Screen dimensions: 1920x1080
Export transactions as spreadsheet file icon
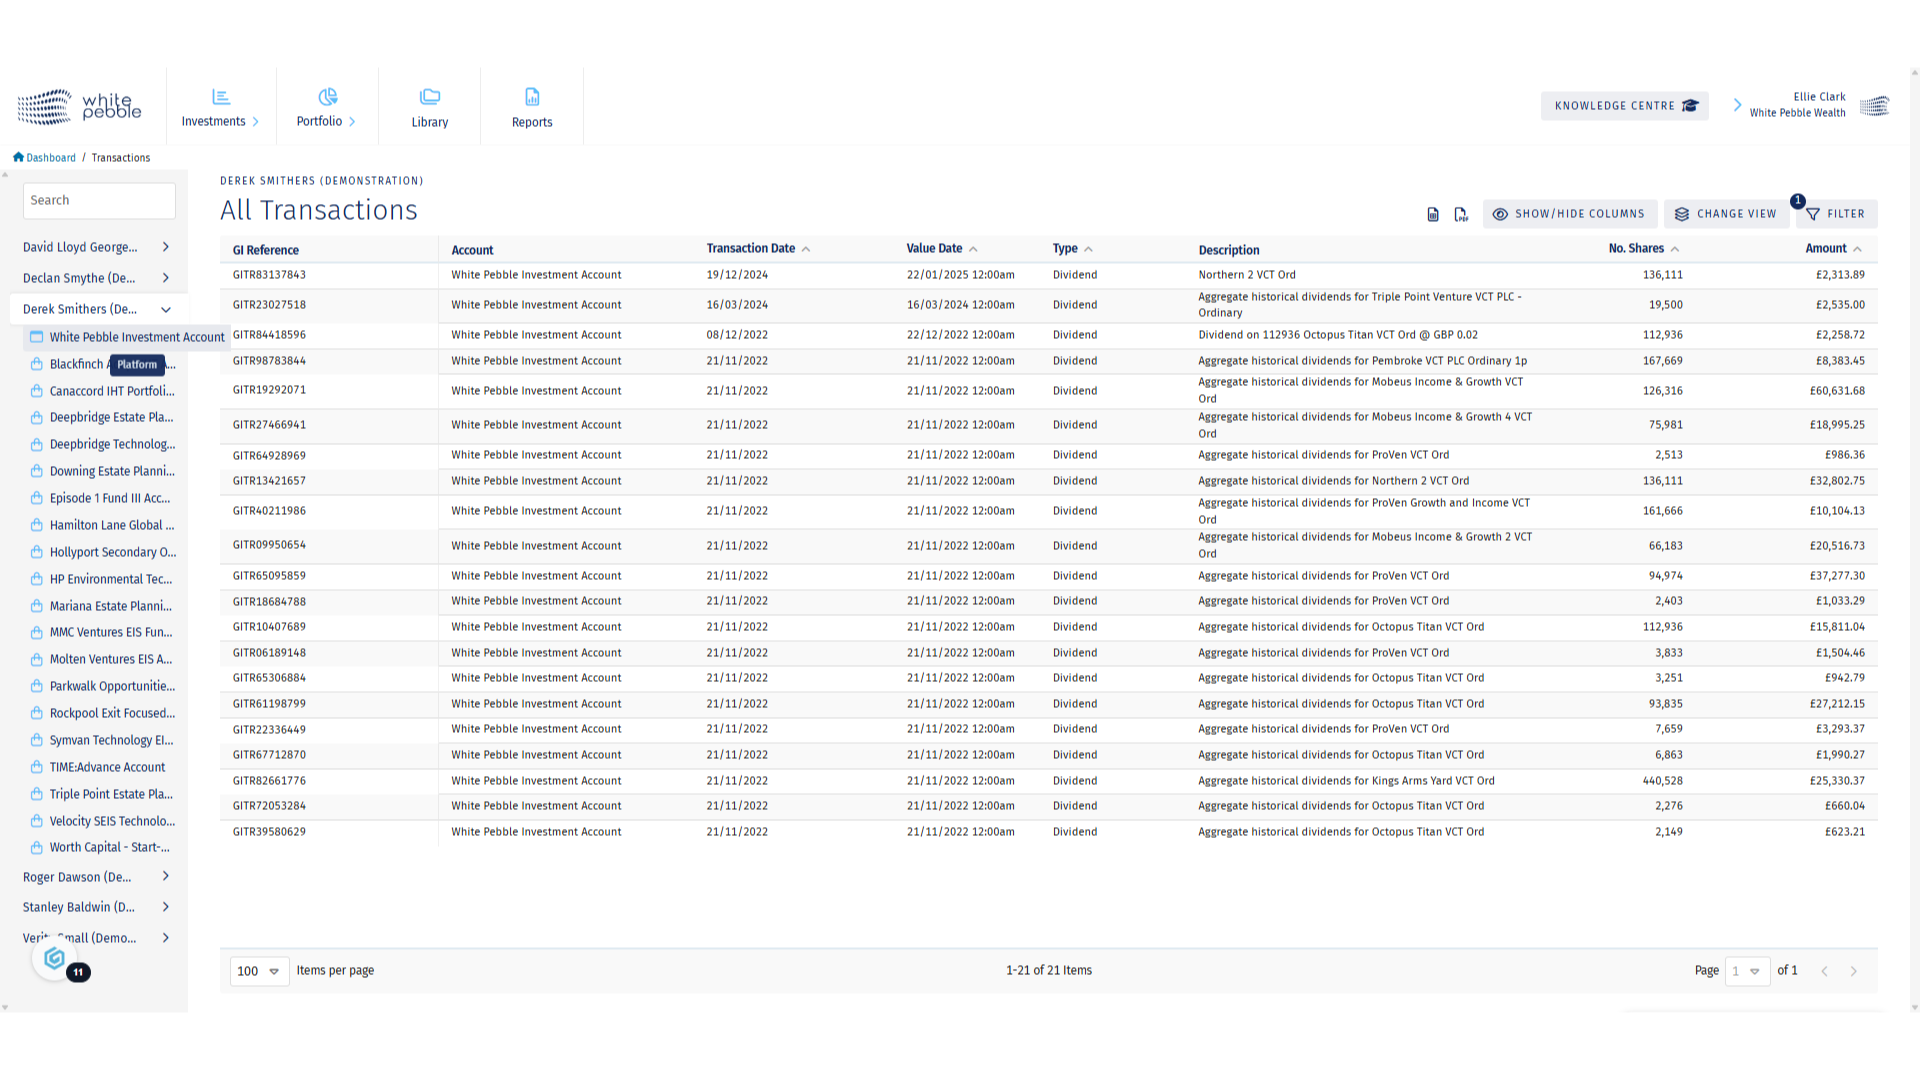[1433, 214]
